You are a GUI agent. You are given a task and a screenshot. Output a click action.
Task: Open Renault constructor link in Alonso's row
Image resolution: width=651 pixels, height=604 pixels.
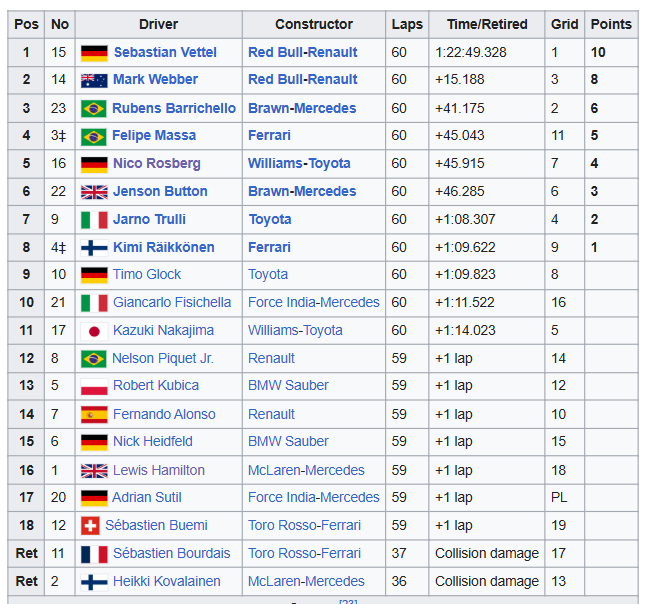coord(272,414)
